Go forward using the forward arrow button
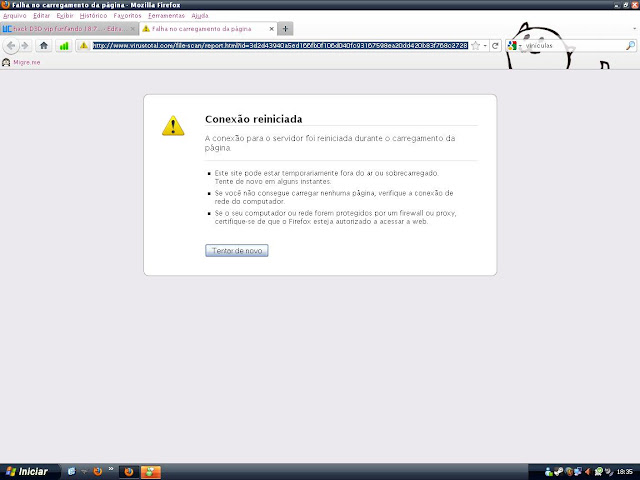 pos(25,46)
